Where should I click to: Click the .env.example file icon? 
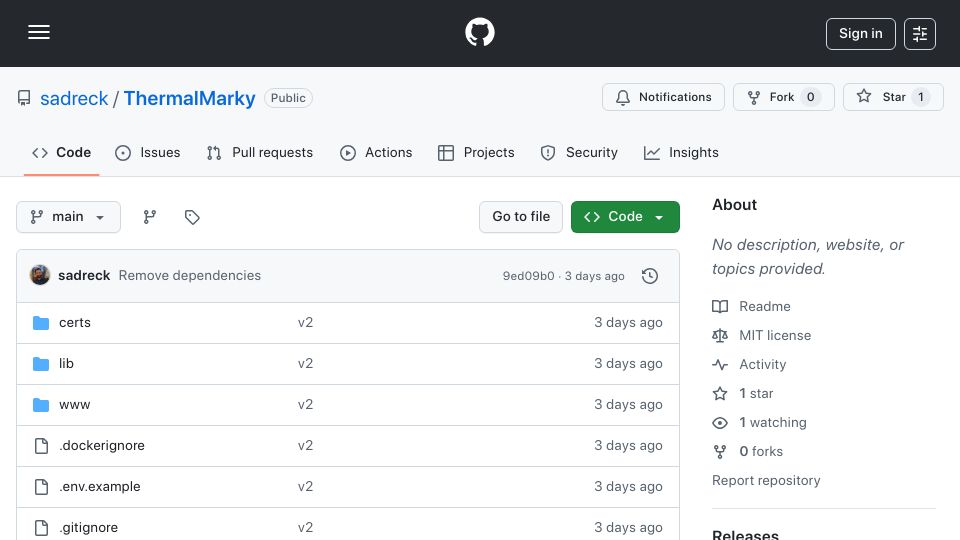(x=41, y=487)
